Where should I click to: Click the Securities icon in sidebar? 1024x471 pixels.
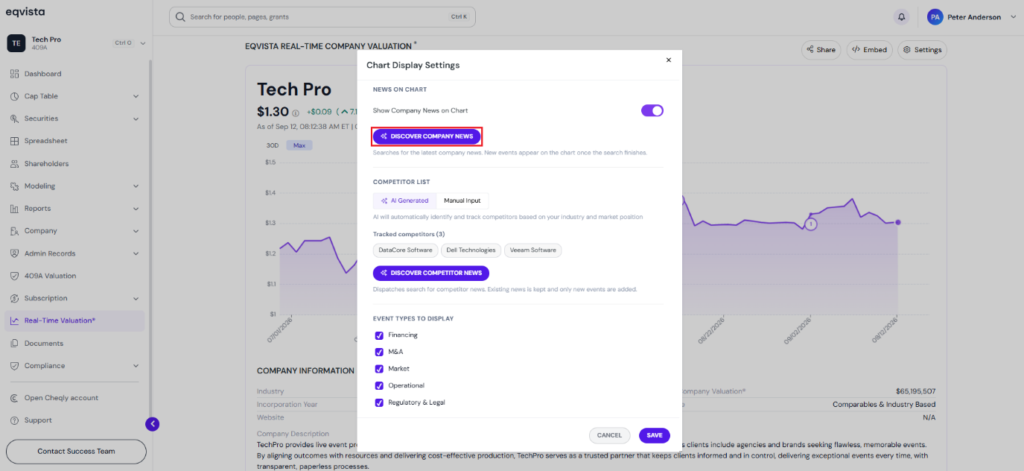point(14,119)
